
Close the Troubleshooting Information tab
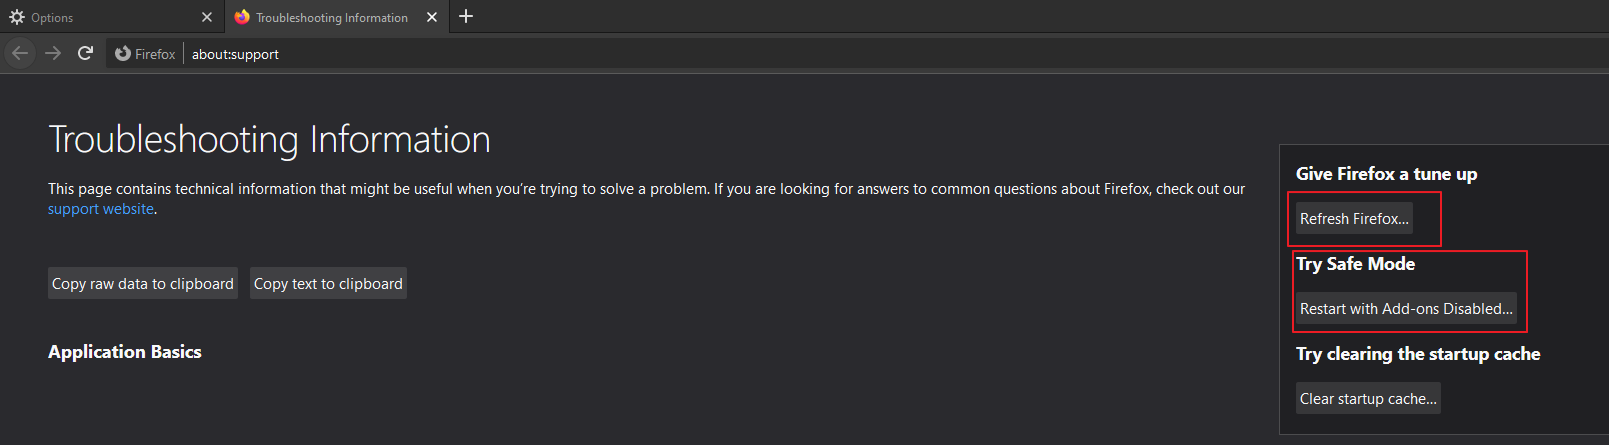point(432,17)
